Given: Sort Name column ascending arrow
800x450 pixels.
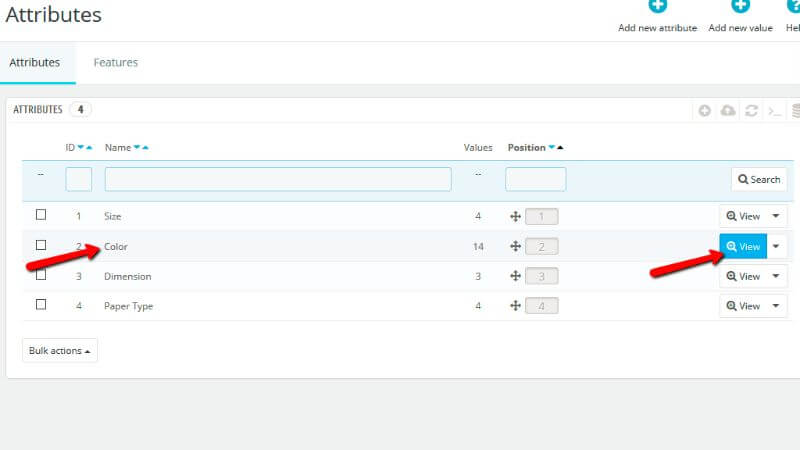Looking at the screenshot, I should tap(145, 147).
